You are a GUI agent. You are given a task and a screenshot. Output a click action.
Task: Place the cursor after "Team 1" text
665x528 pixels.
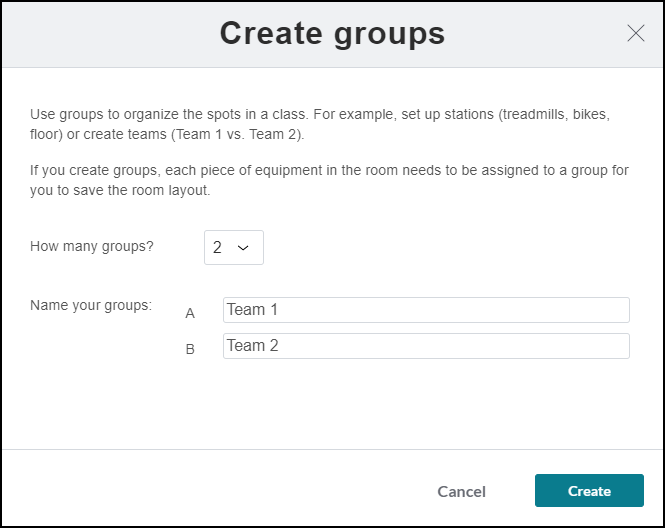click(x=280, y=310)
